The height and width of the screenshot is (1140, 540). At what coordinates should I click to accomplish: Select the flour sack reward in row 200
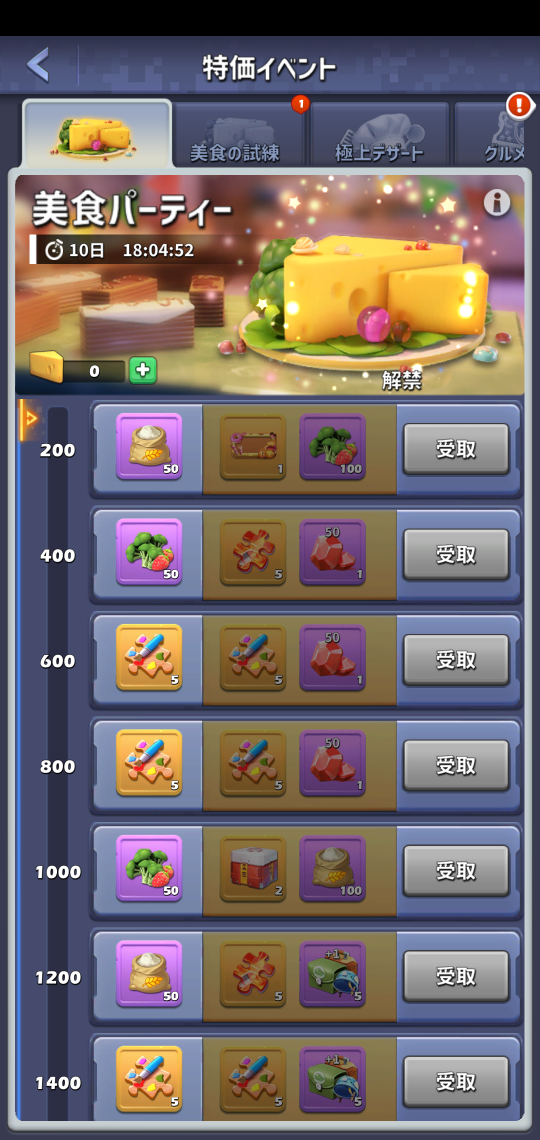(x=149, y=446)
